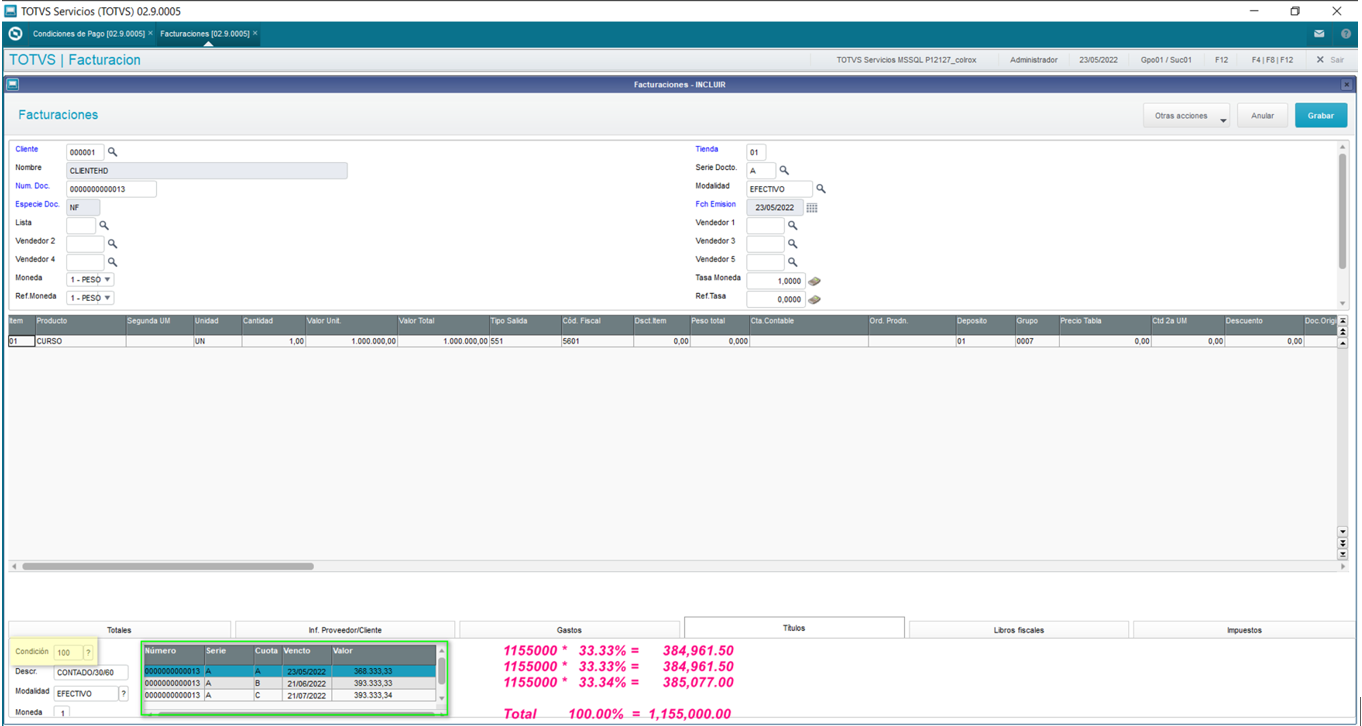Open the Libros fiscales tab
Screen dimensions: 1362x726
pyautogui.click(x=1019, y=630)
